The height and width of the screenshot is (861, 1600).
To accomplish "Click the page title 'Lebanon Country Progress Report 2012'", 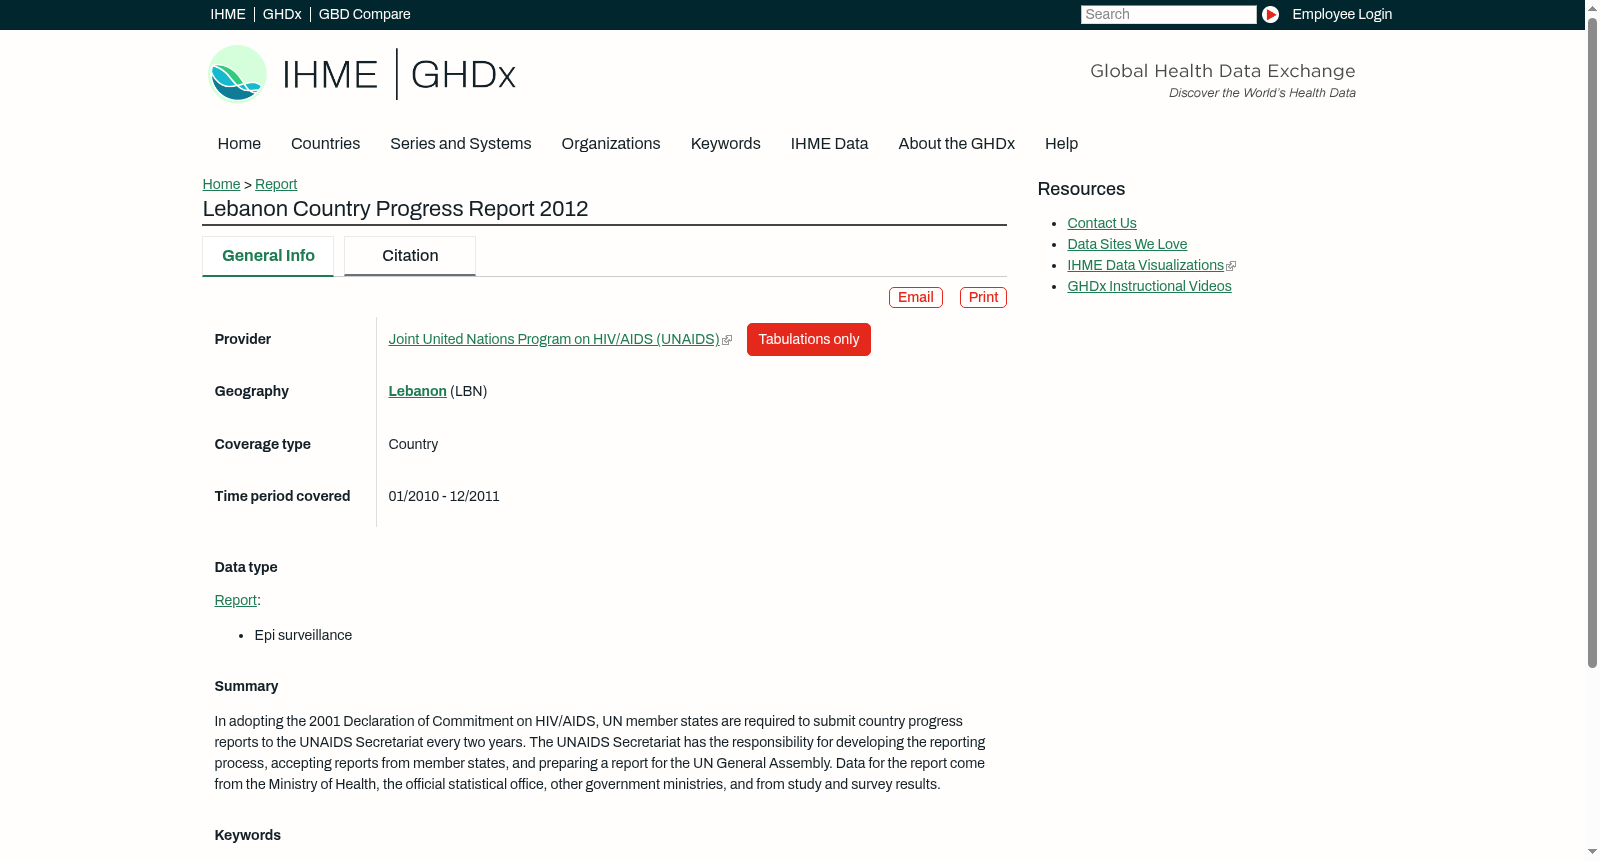I will tap(395, 209).
